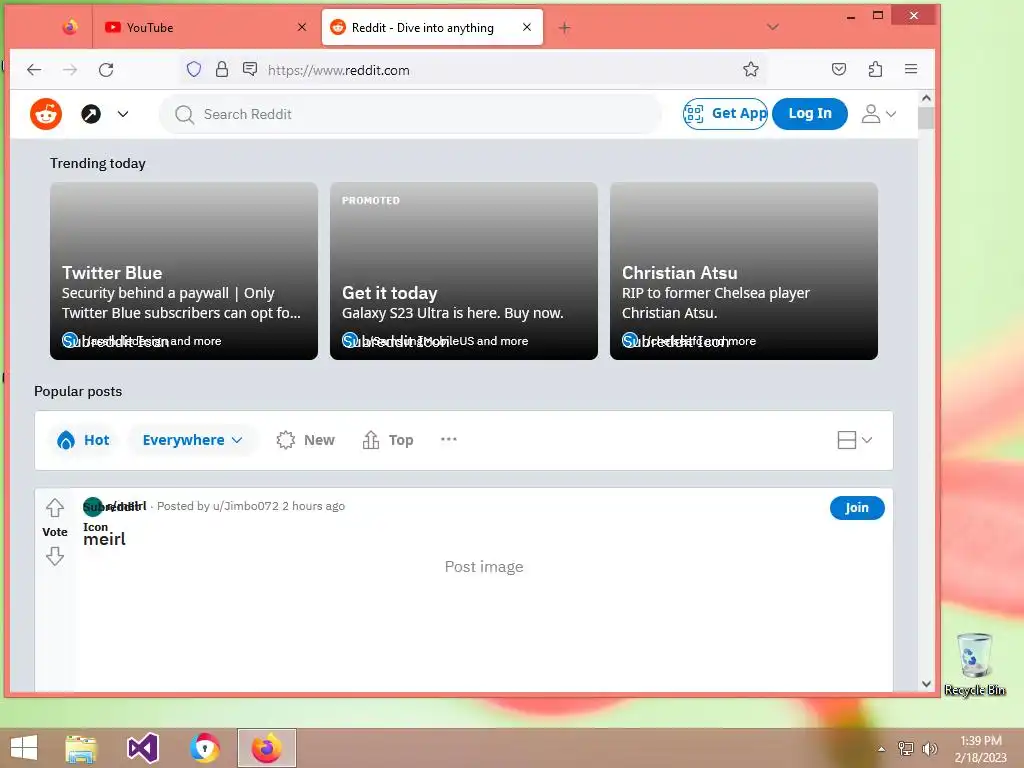Bookmark this page with star icon

click(x=750, y=69)
